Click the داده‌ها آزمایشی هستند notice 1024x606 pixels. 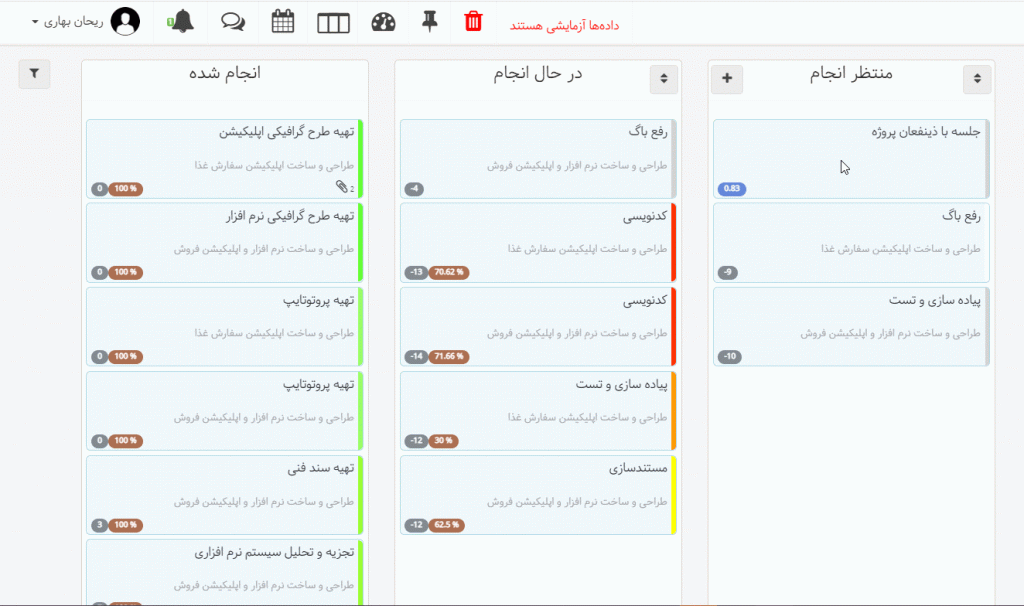[565, 24]
